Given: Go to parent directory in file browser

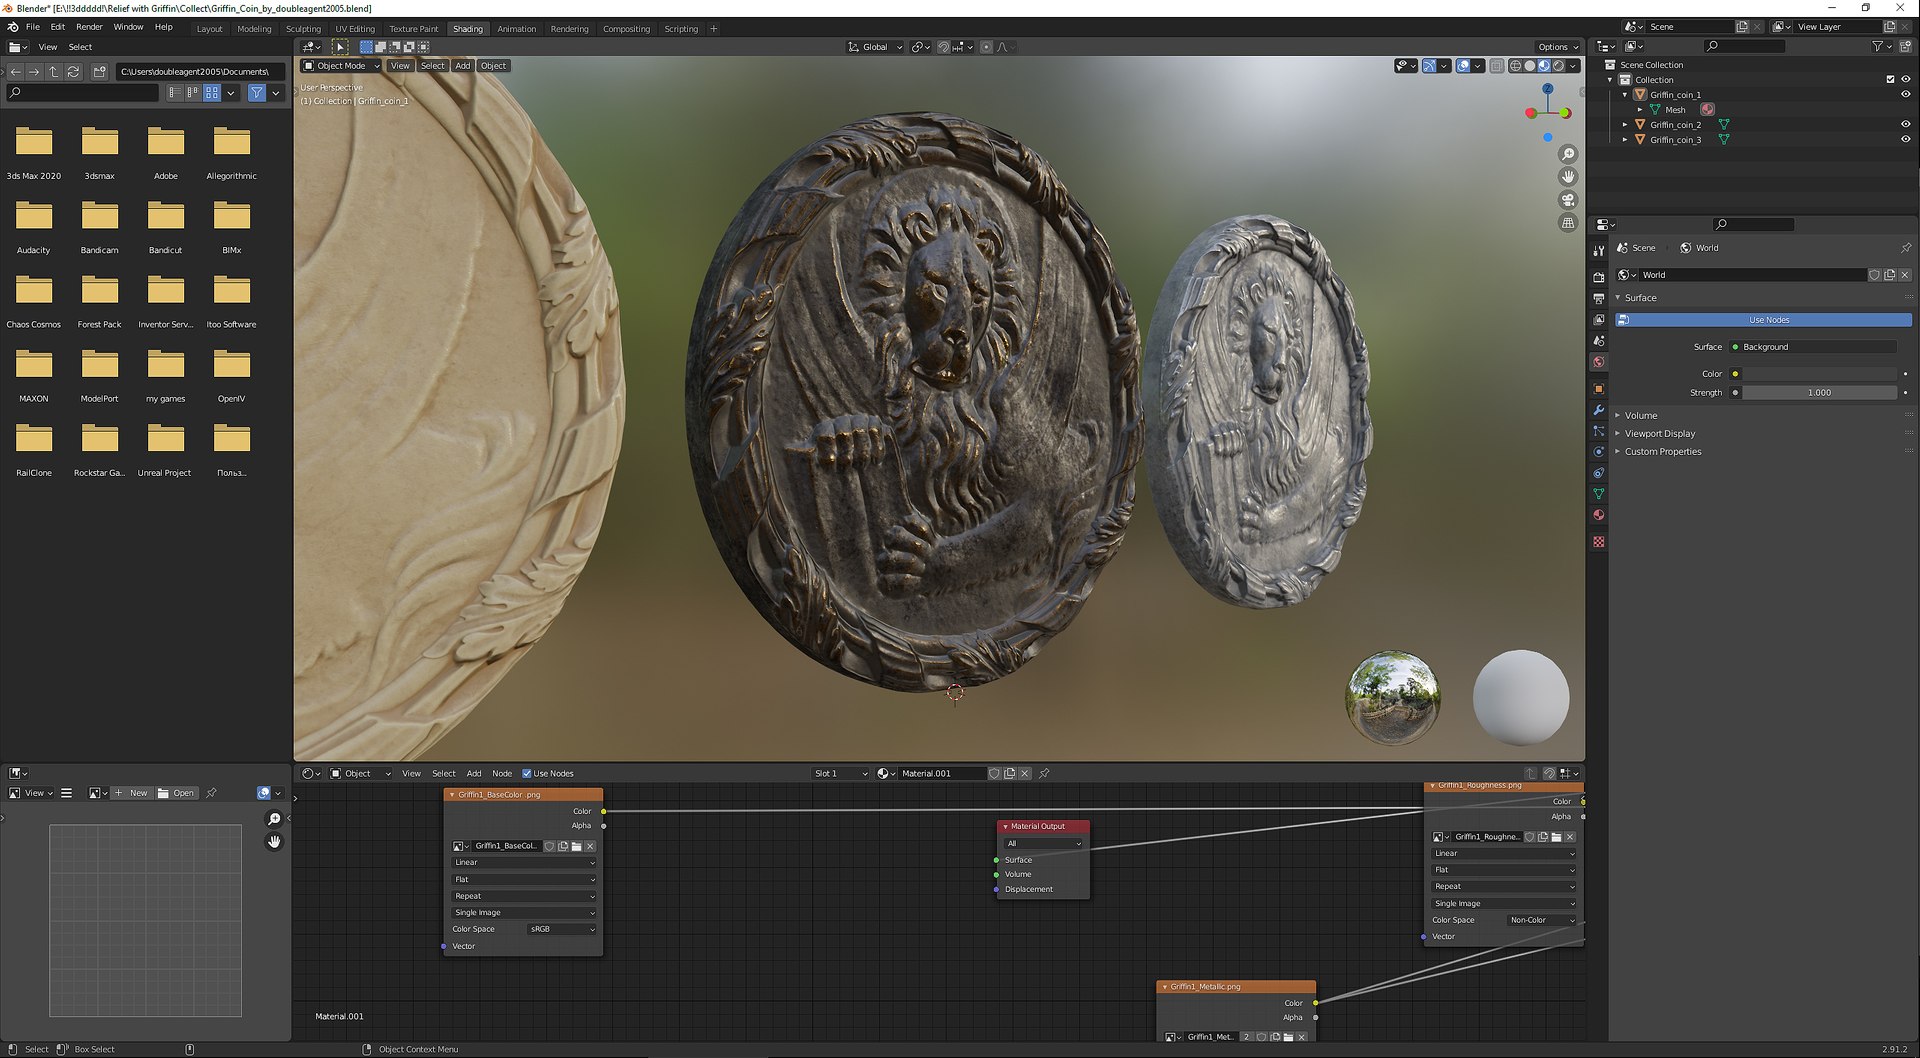Looking at the screenshot, I should pos(54,72).
